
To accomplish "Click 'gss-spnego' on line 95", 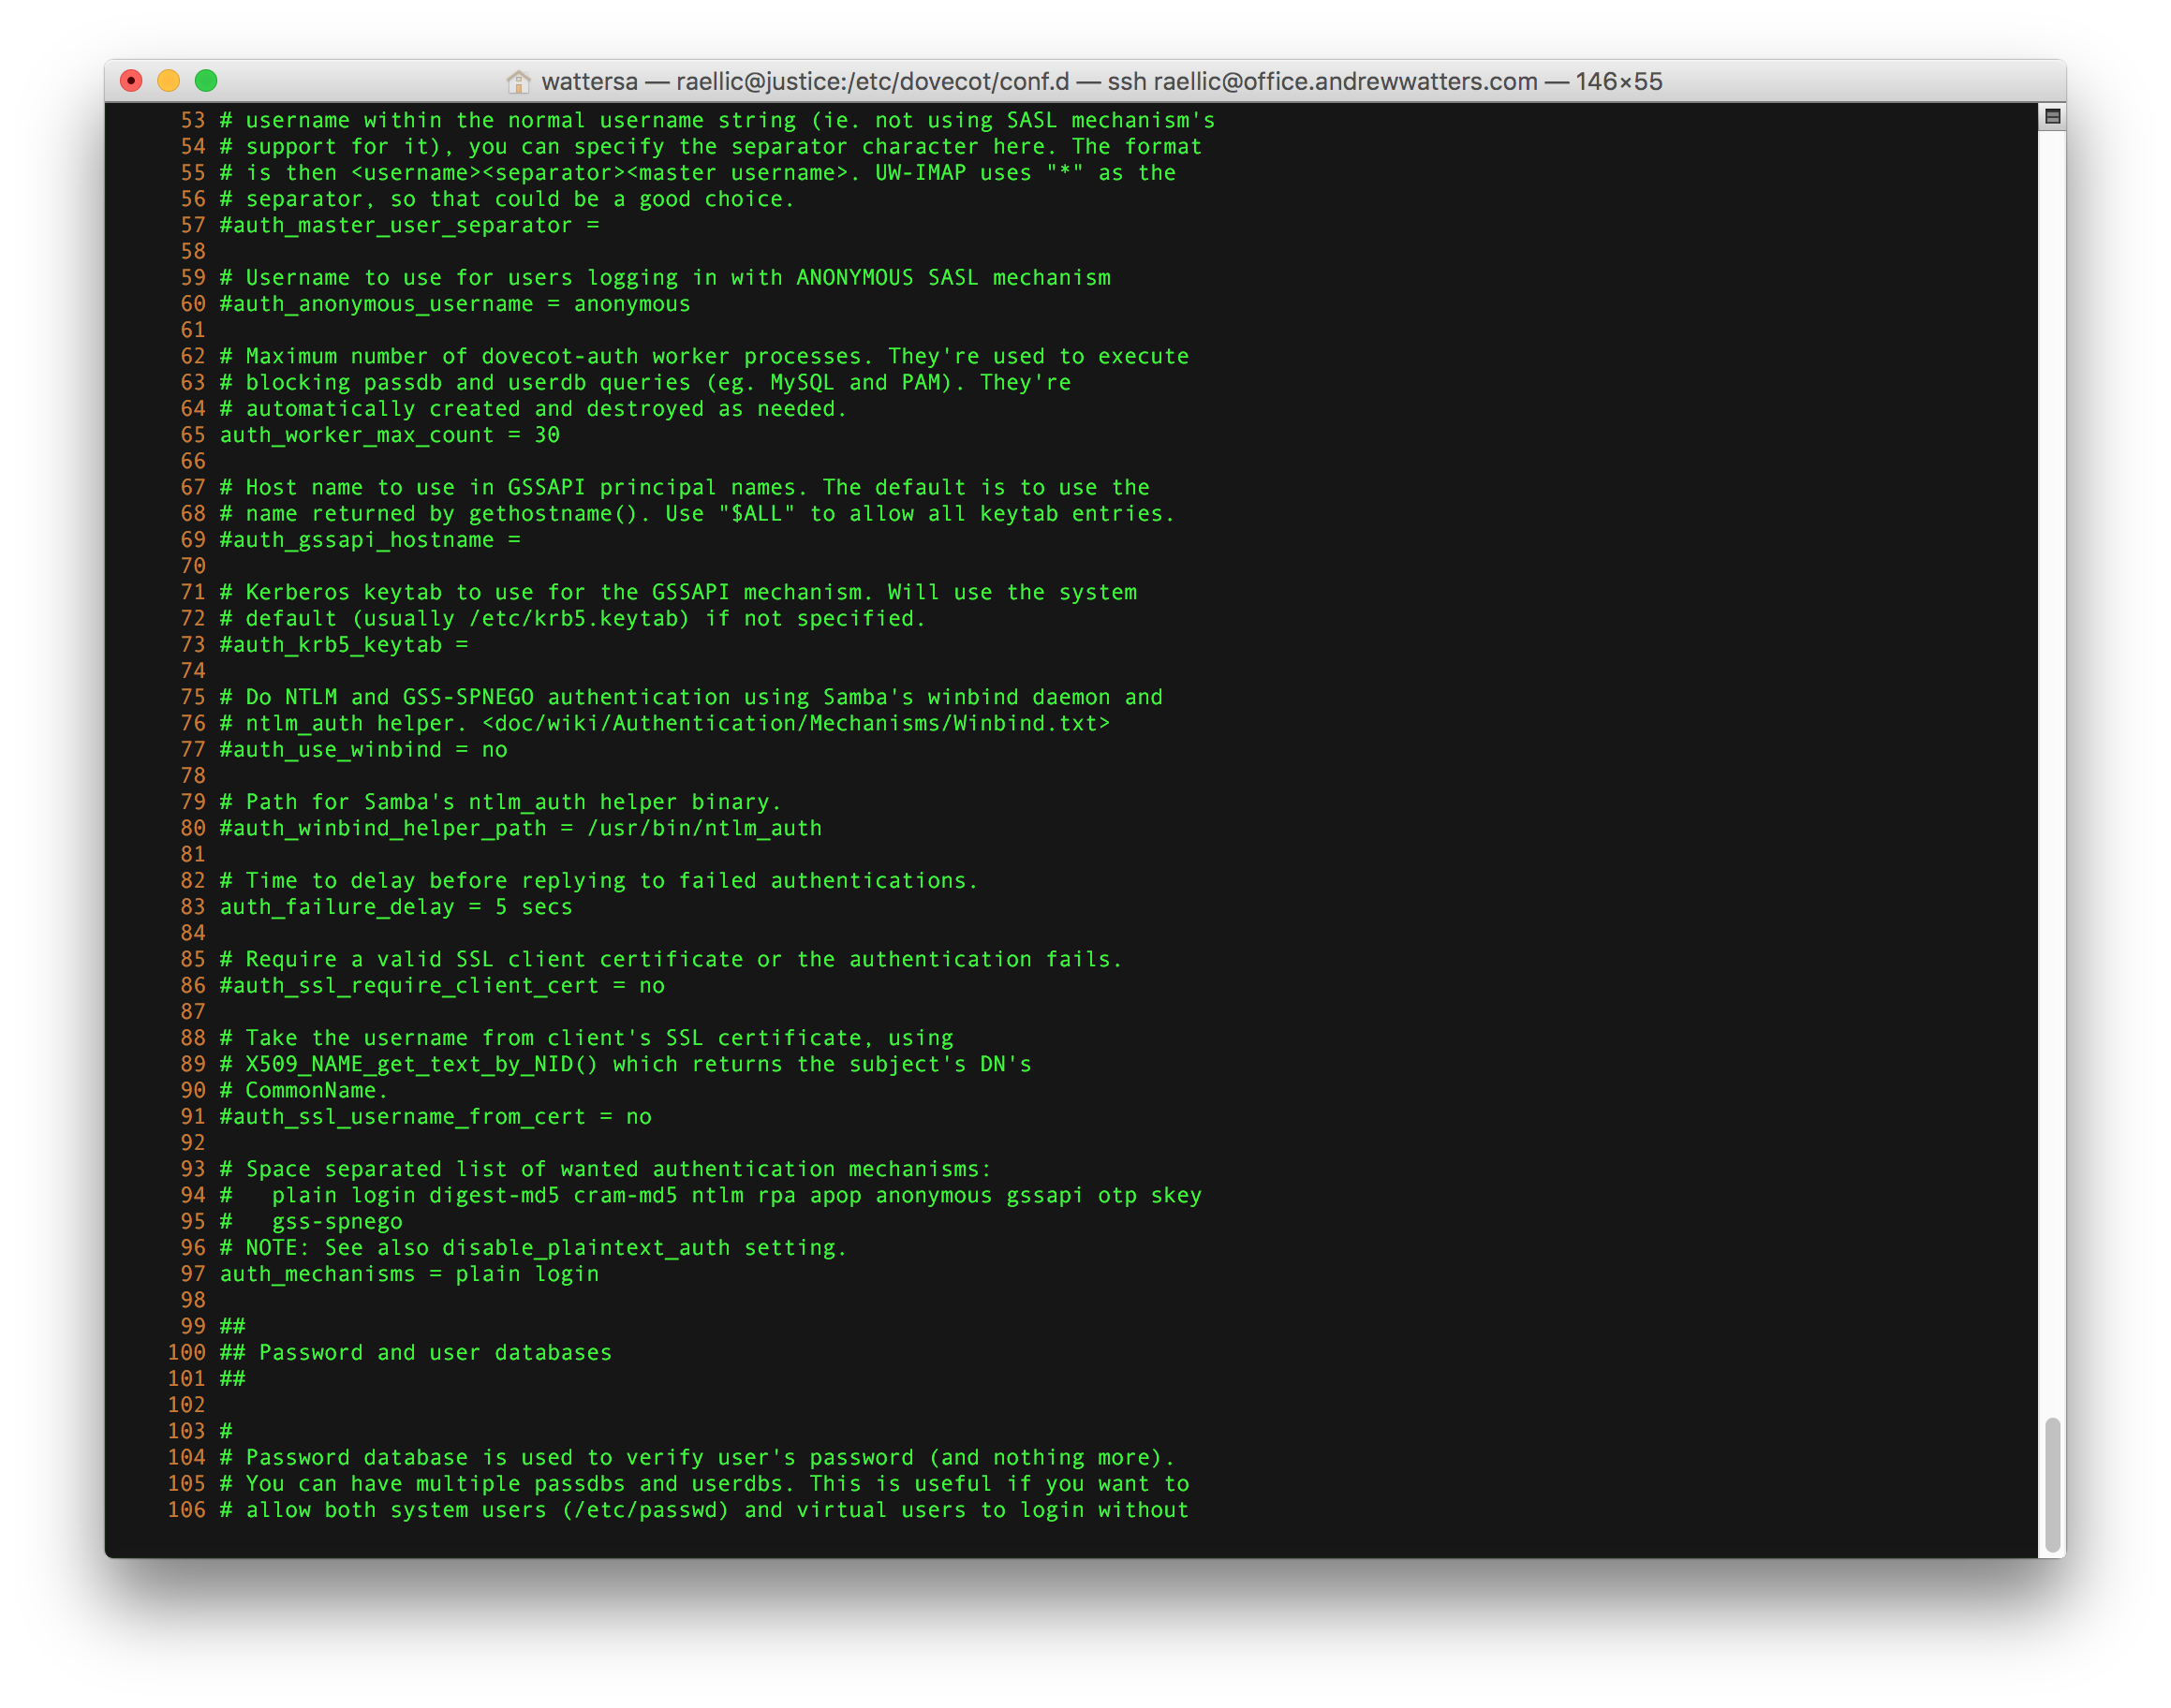I will tap(337, 1222).
